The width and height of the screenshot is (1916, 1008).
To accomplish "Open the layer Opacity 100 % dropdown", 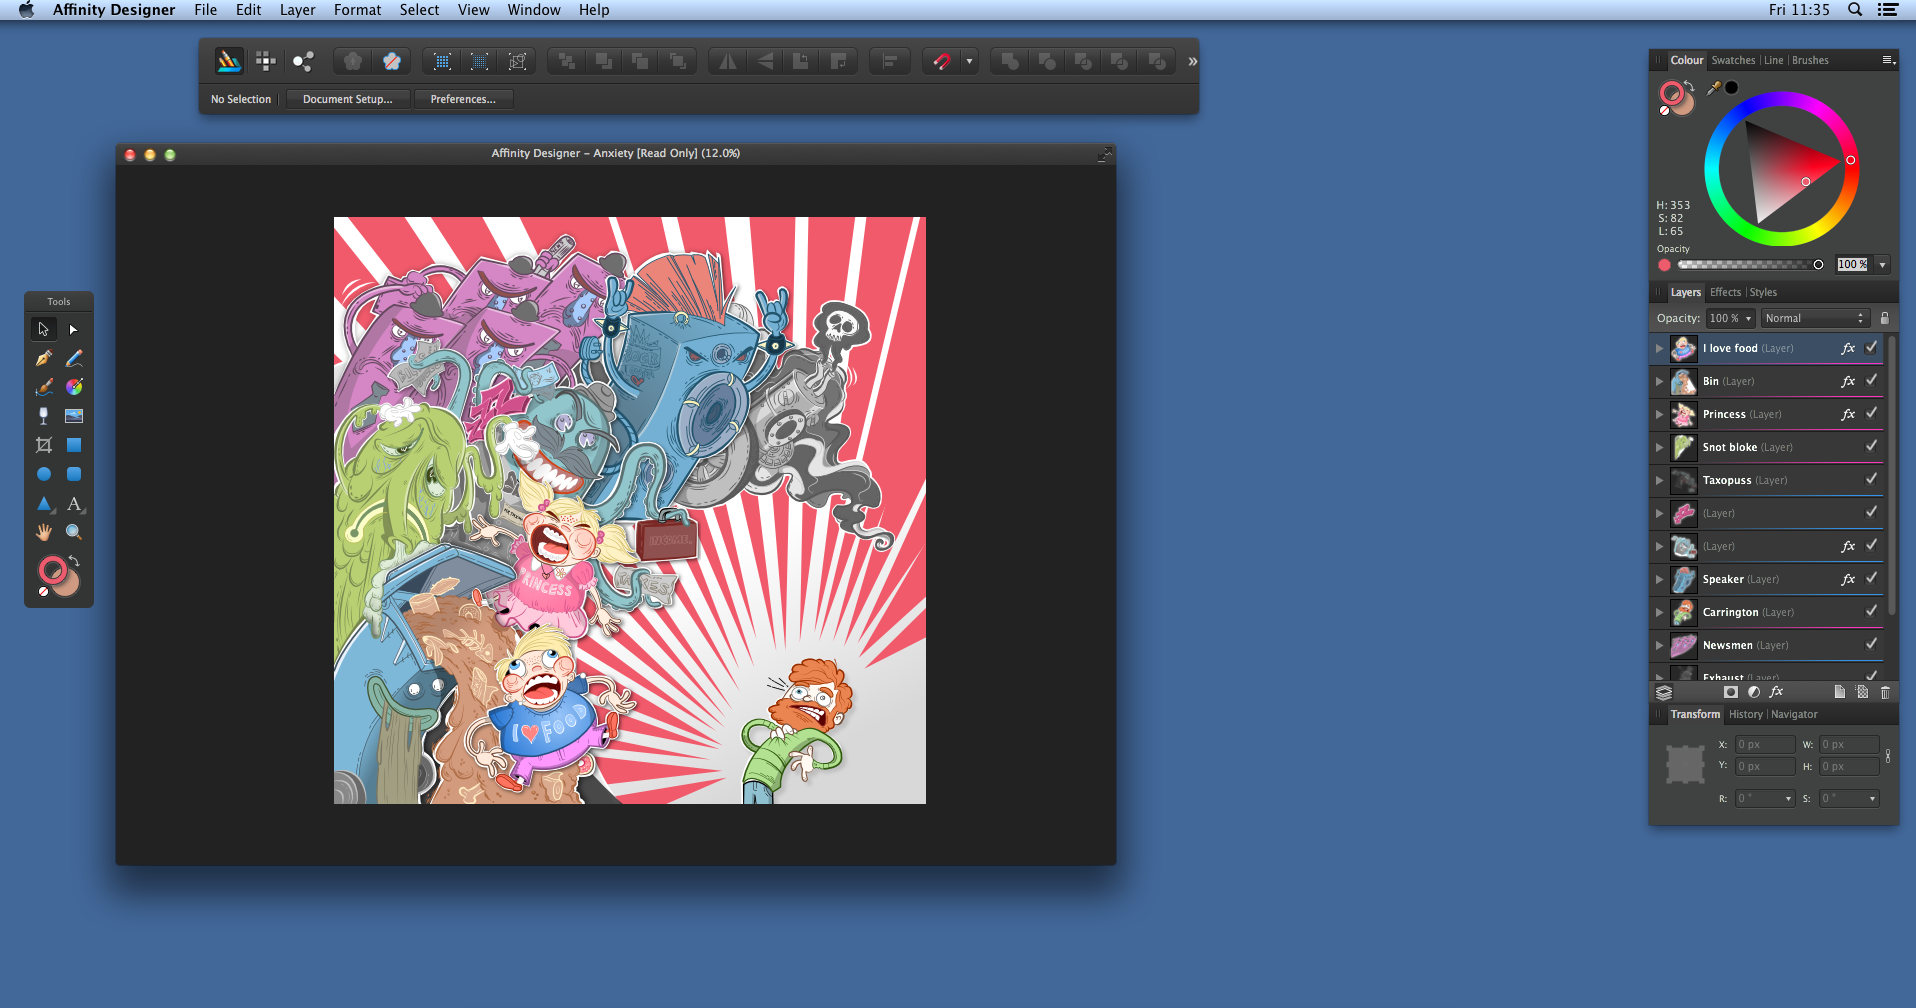I will click(x=1730, y=318).
